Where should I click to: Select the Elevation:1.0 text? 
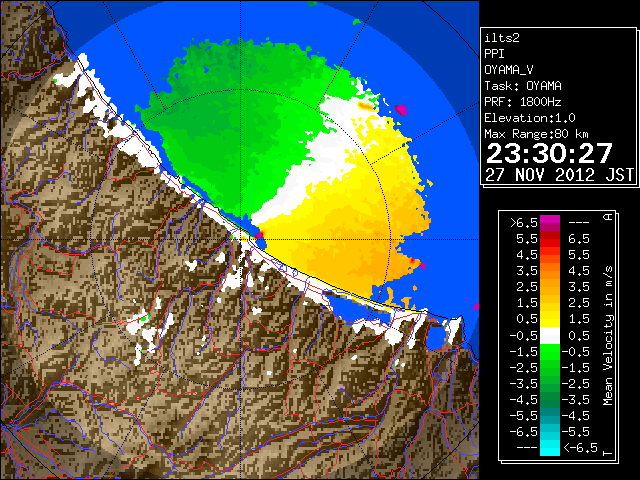pyautogui.click(x=530, y=118)
